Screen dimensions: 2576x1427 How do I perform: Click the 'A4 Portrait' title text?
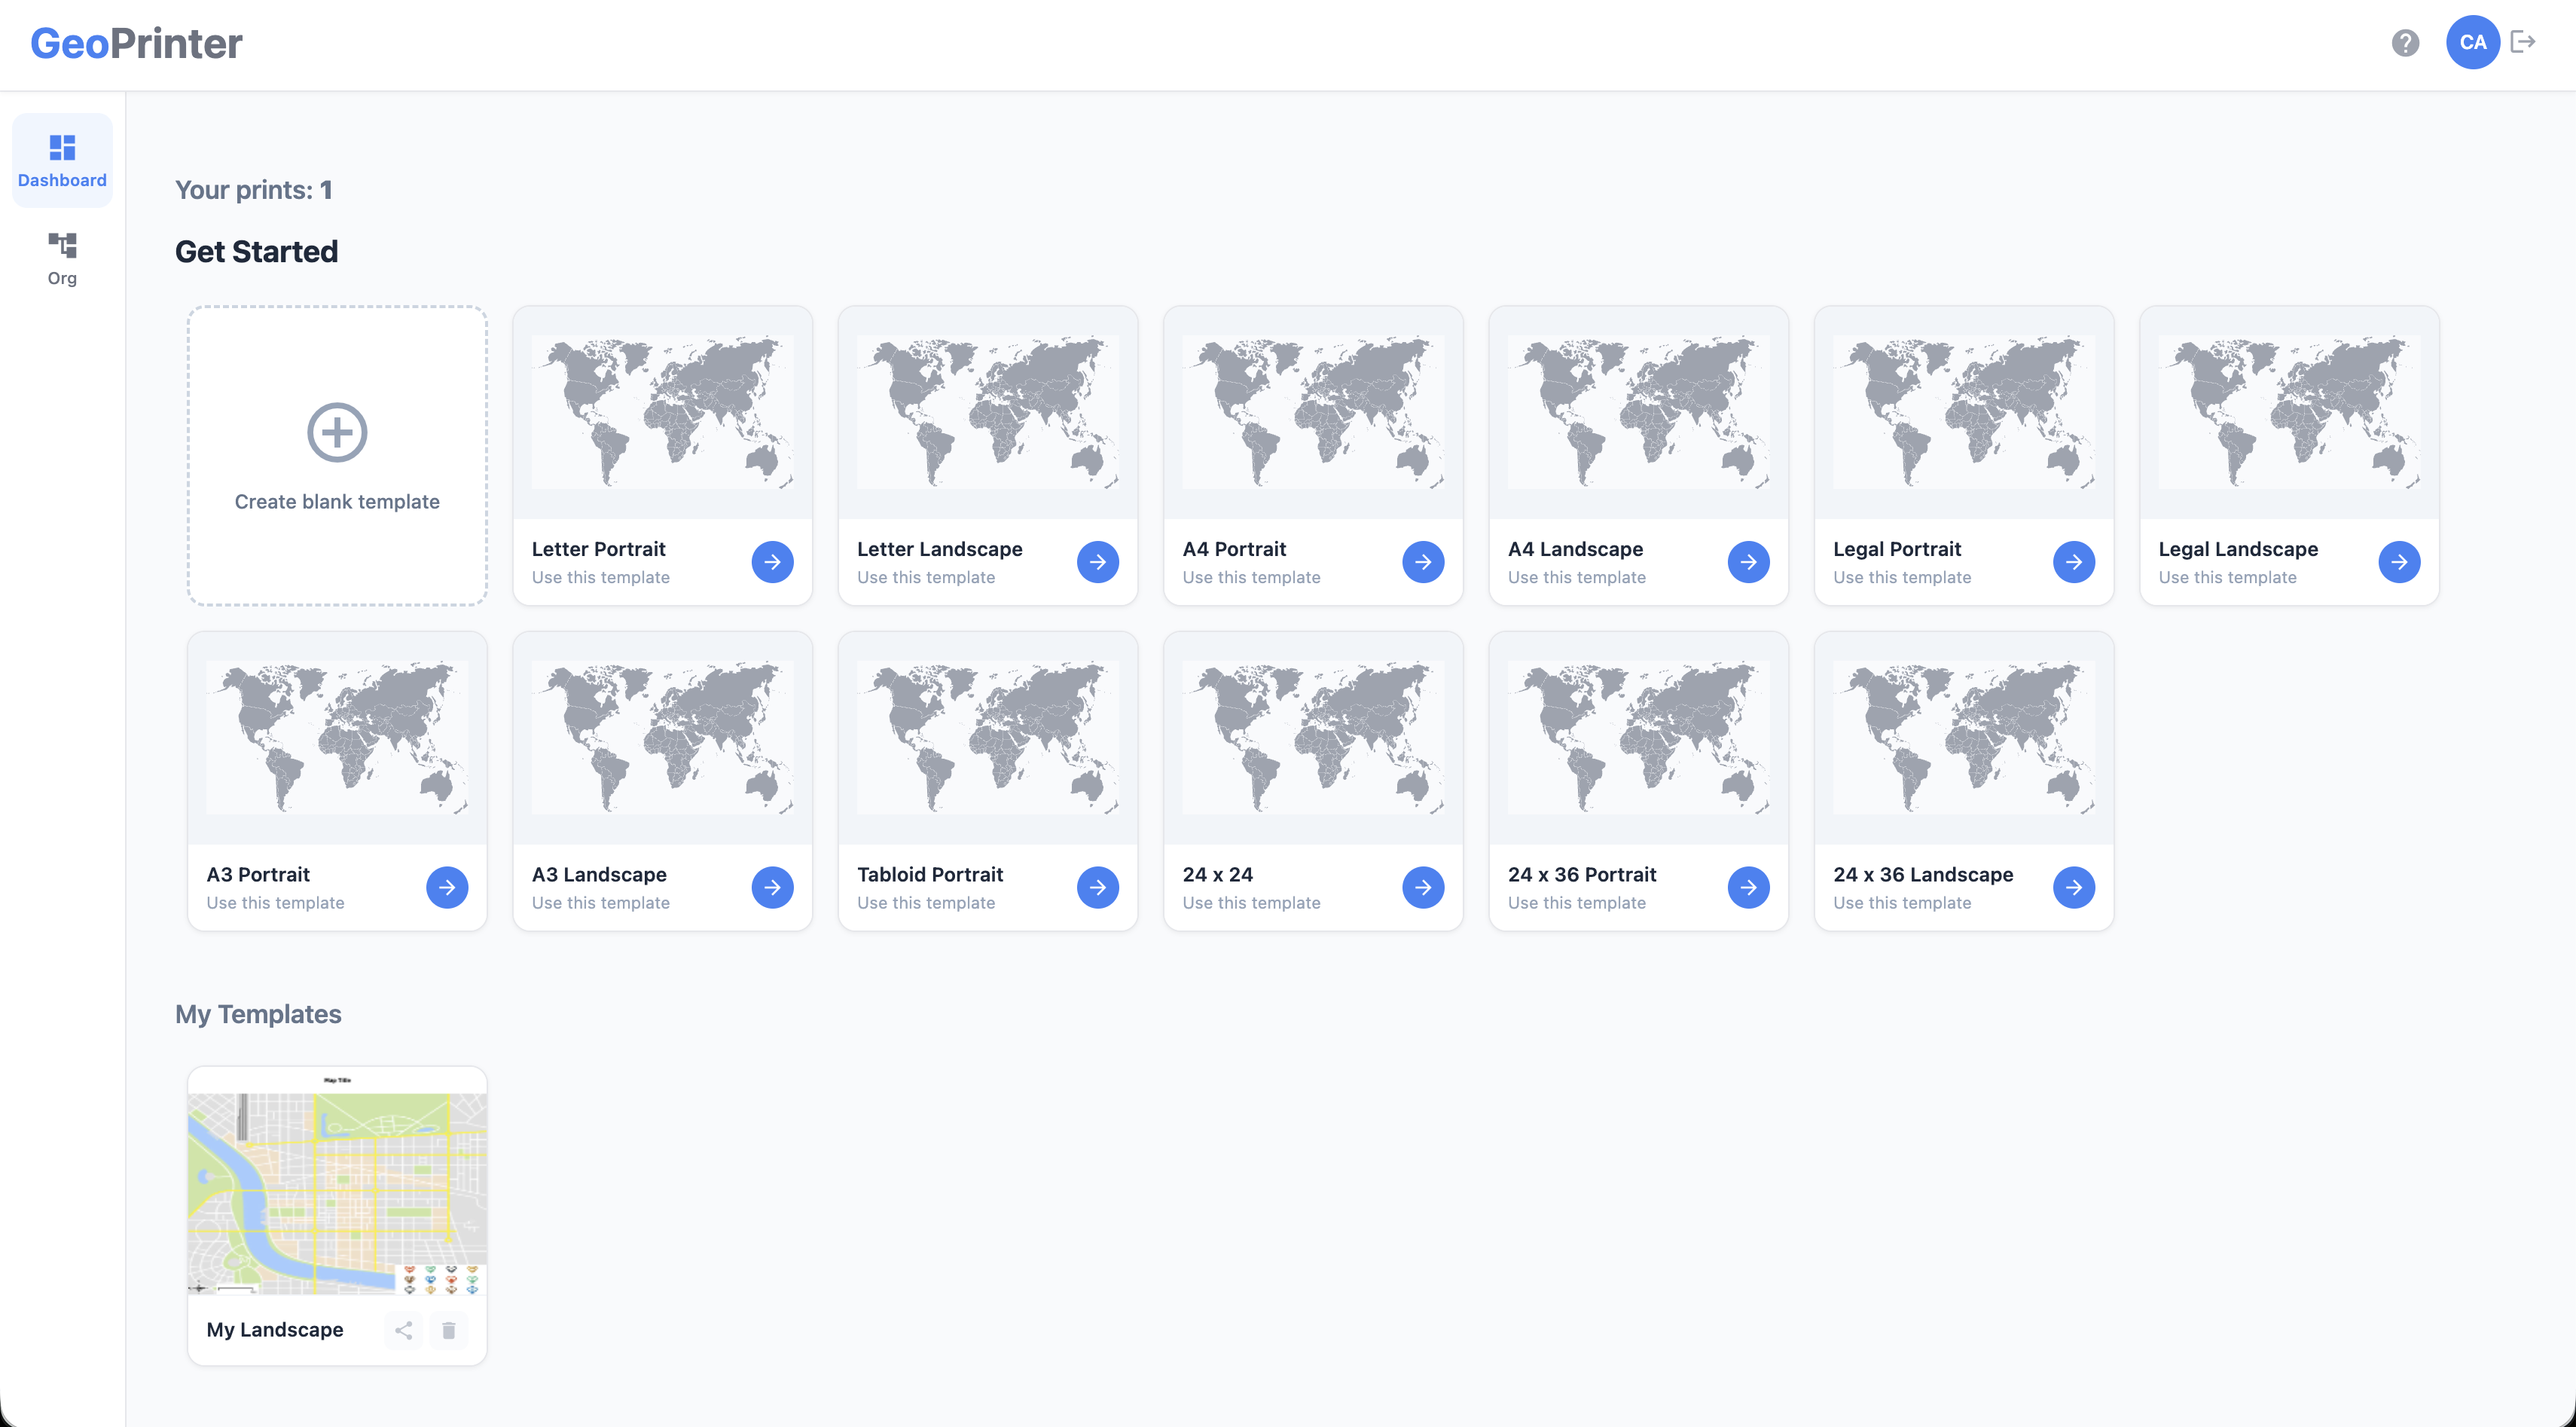[x=1234, y=549]
